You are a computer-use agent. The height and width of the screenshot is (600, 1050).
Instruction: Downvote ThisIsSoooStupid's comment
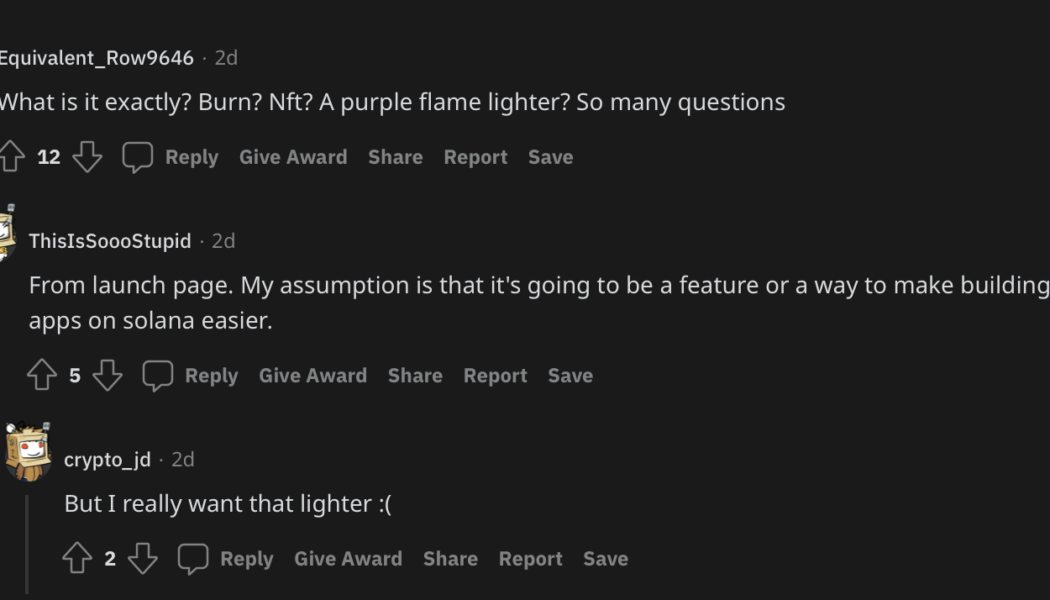[108, 376]
